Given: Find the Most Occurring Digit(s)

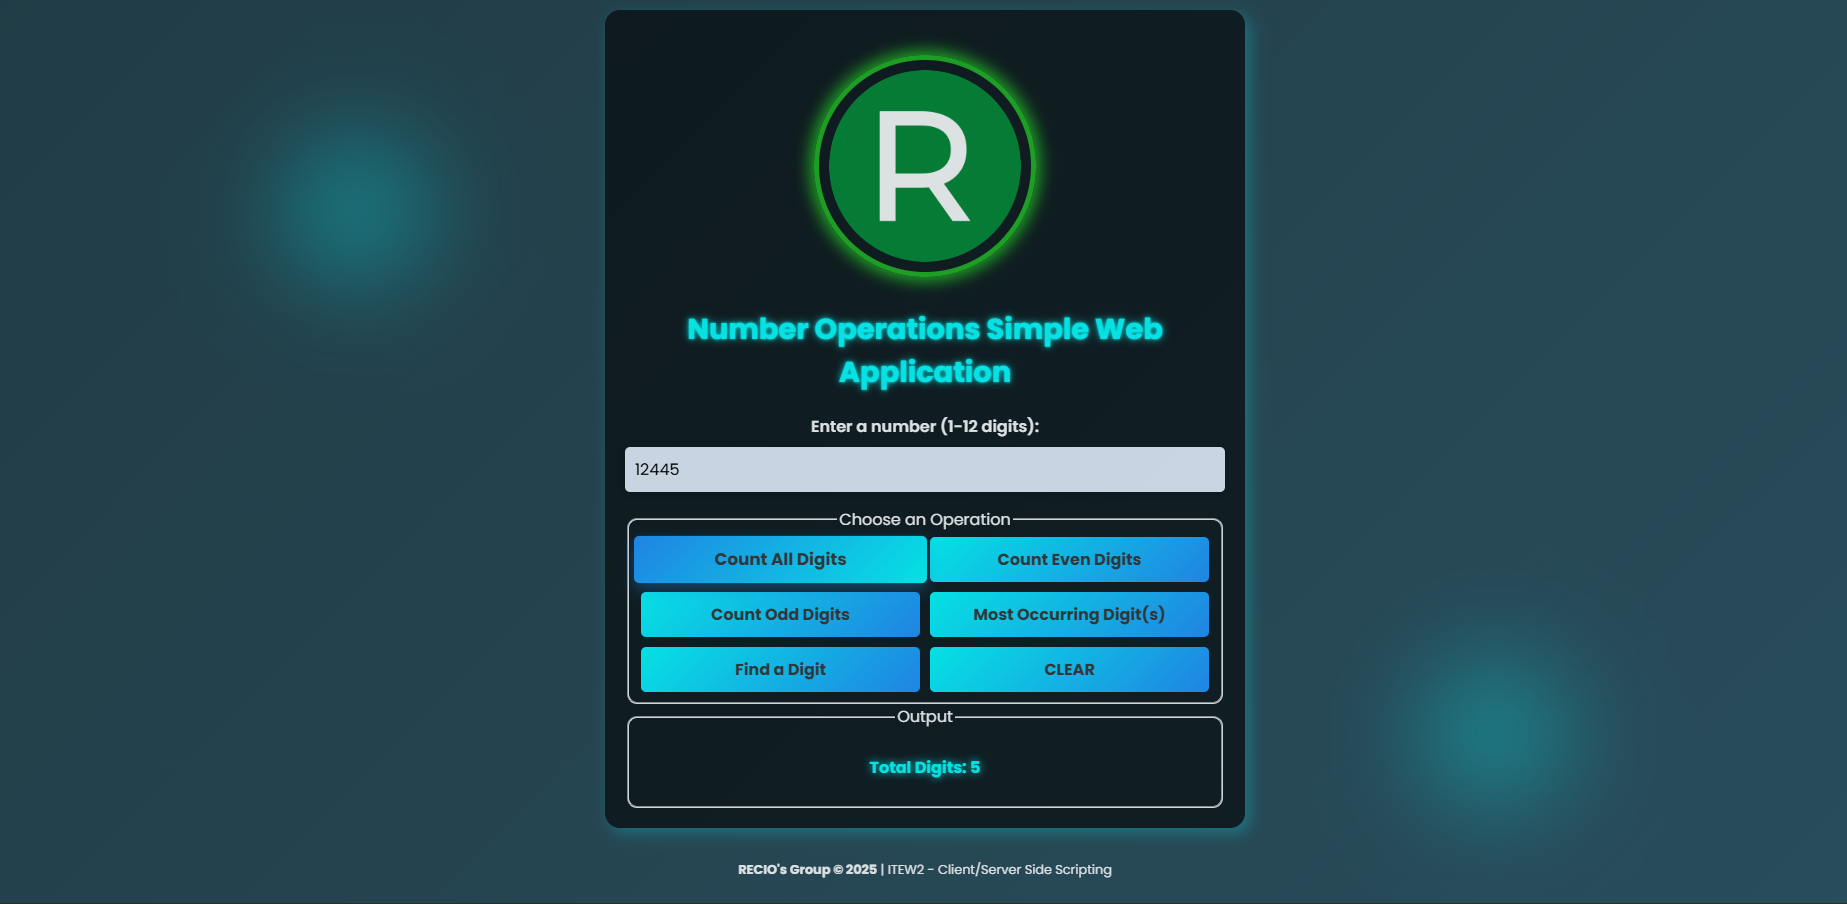Looking at the screenshot, I should coord(1069,614).
